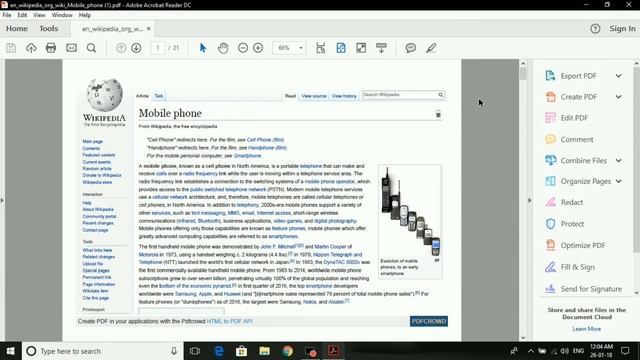The image size is (640, 360).
Task: Click the read mode toolbar icon
Action: pos(381,48)
